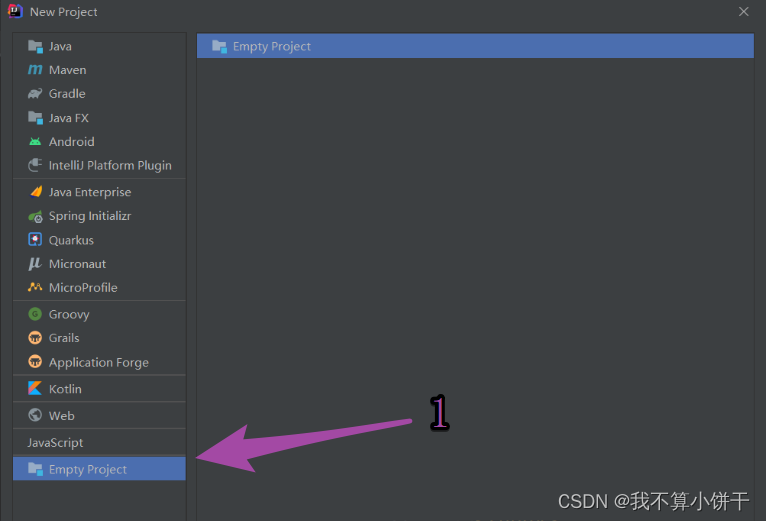This screenshot has height=521, width=766.
Task: Click the Spring Initializr leaf icon
Action: click(35, 216)
